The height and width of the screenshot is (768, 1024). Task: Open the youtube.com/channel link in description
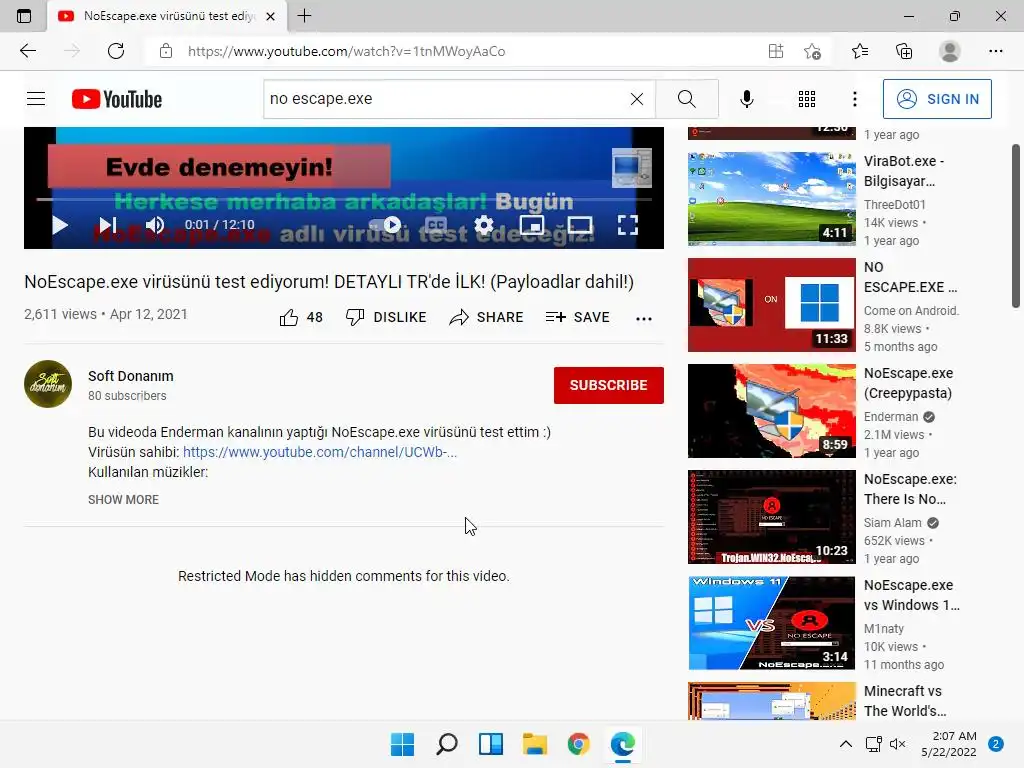(x=319, y=452)
